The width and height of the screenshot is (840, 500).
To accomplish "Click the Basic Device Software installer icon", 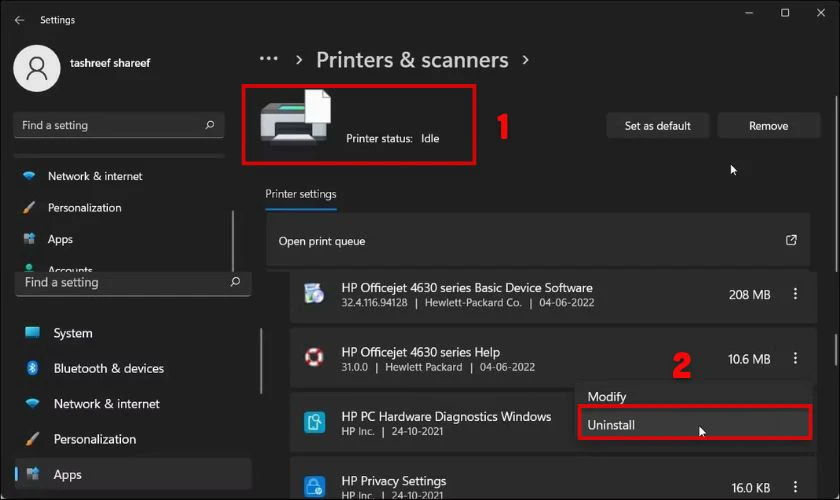I will tap(314, 294).
